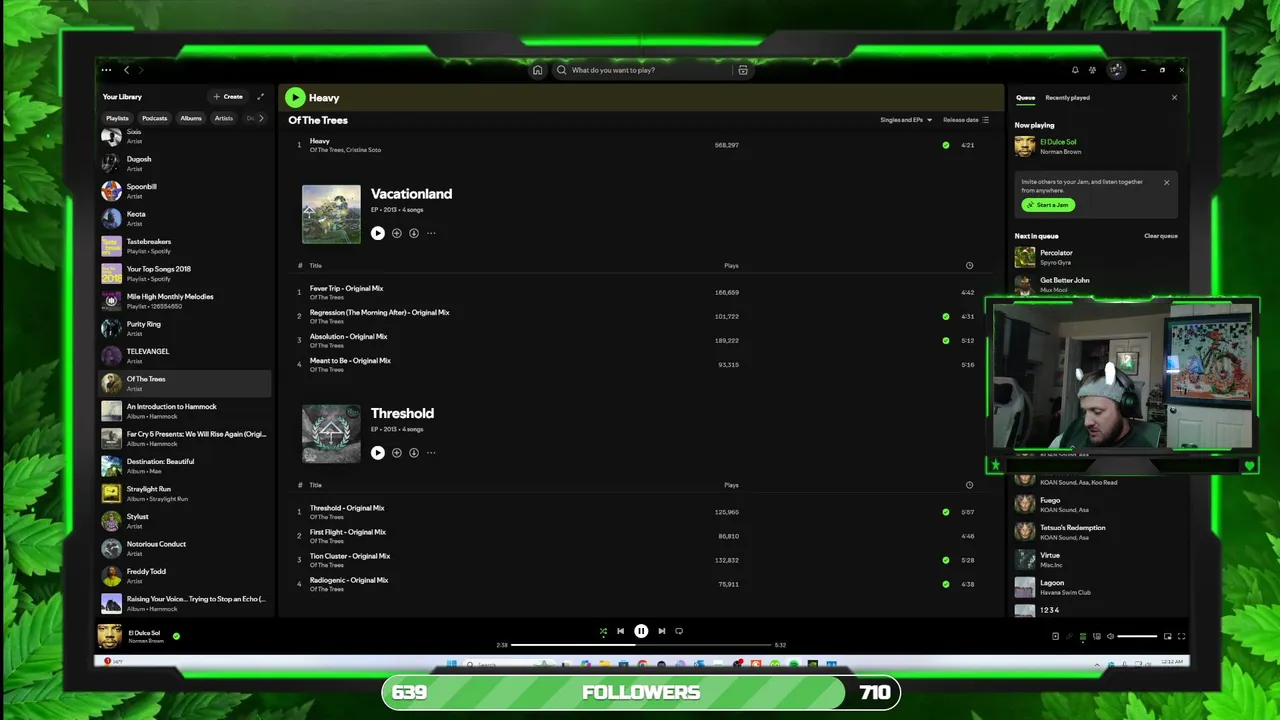Toggle saved checkmark on Regression track
Screen dimensions: 1280x720
[x=945, y=316]
